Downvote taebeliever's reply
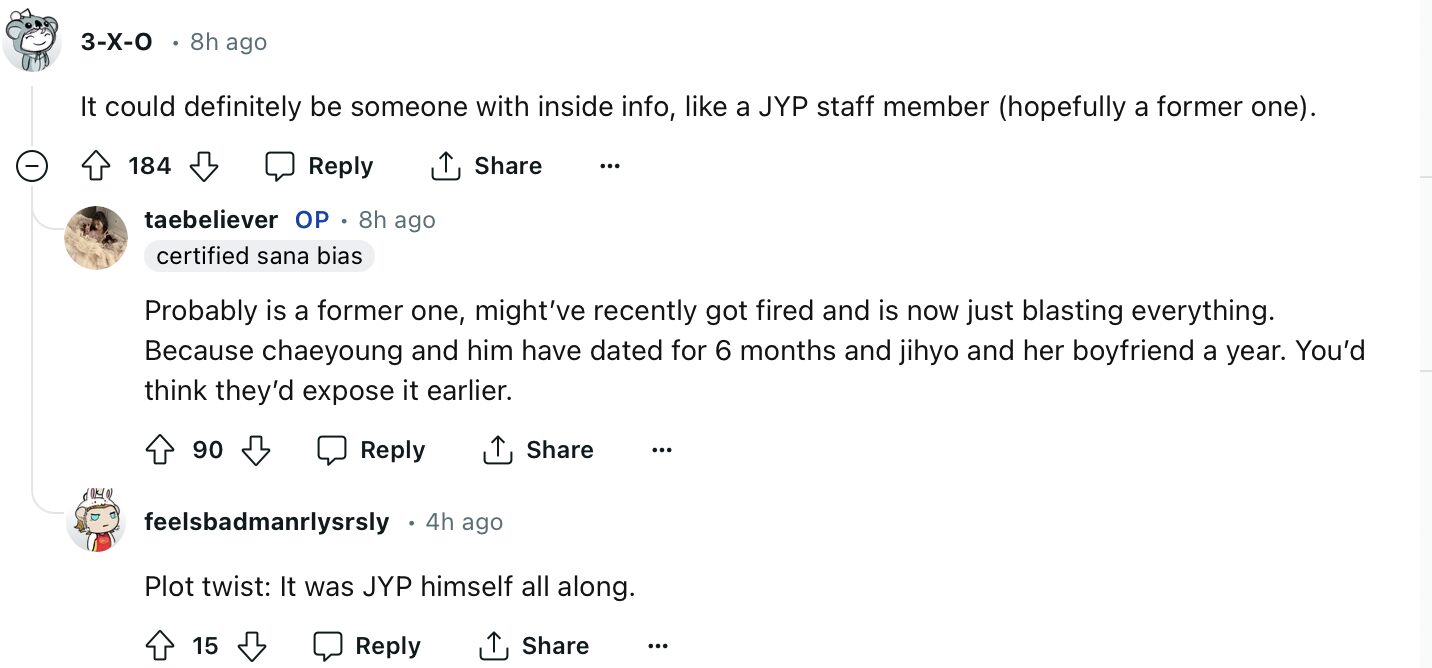This screenshot has height=668, width=1432. (256, 450)
